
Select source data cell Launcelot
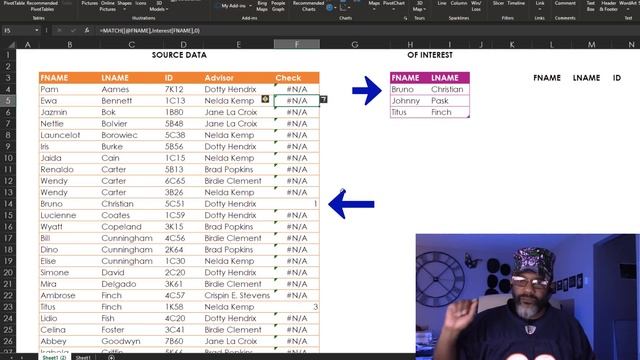[69, 135]
